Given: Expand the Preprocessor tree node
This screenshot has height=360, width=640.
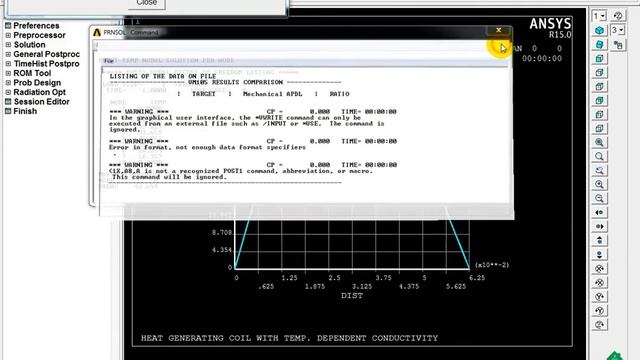Looking at the screenshot, I should 8,35.
